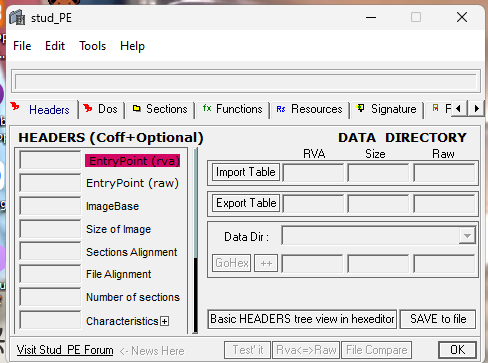This screenshot has height=363, width=488.
Task: Click the EntryPoint (rva) label
Action: [133, 161]
